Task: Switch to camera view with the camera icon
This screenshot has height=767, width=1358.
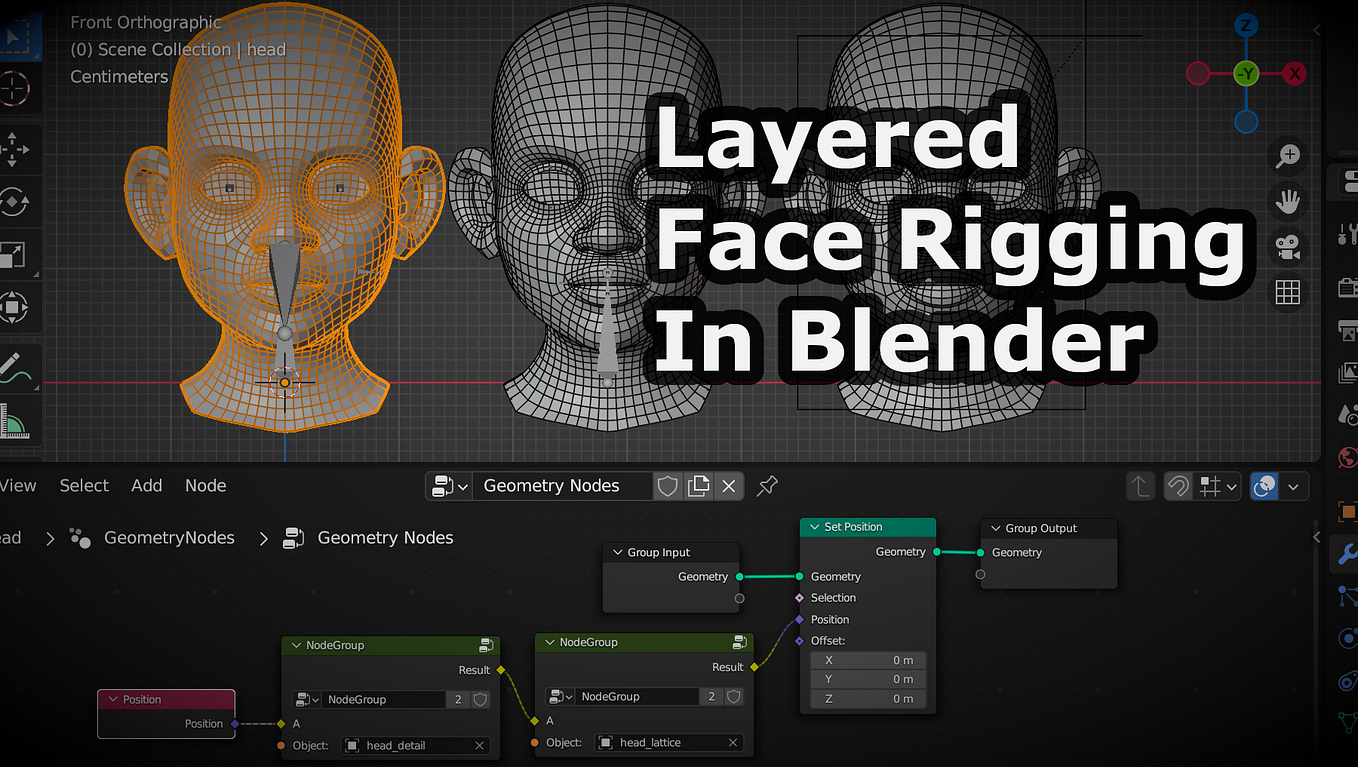Action: click(x=1287, y=247)
